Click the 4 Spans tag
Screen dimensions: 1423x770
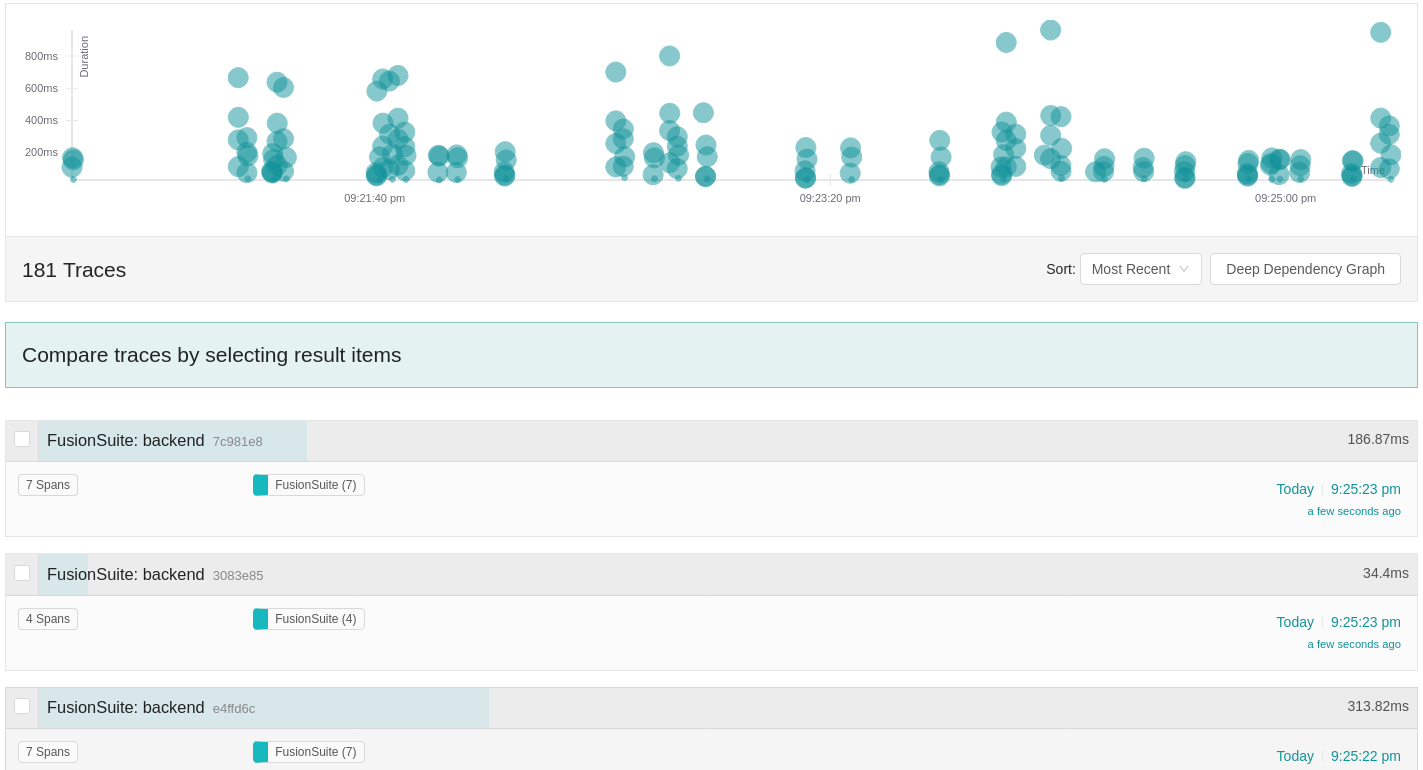pos(48,619)
